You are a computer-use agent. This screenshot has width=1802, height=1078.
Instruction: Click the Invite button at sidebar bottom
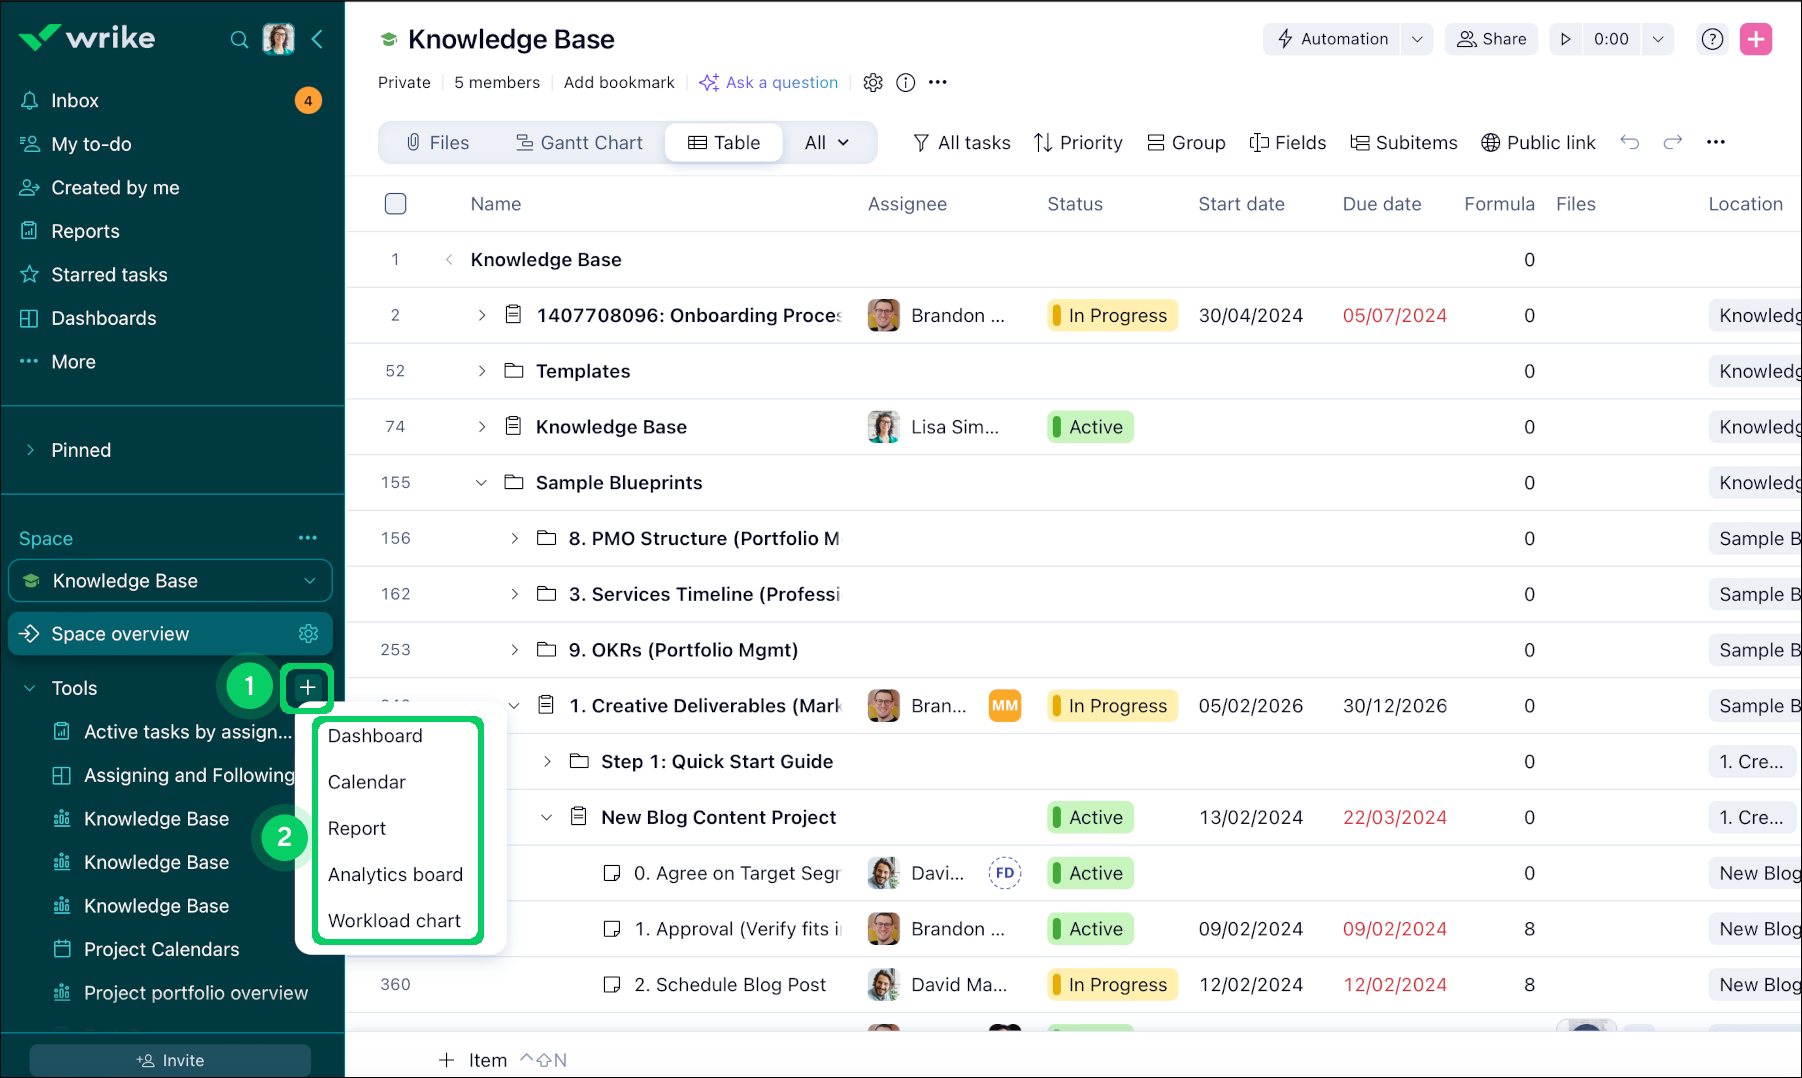pos(170,1060)
